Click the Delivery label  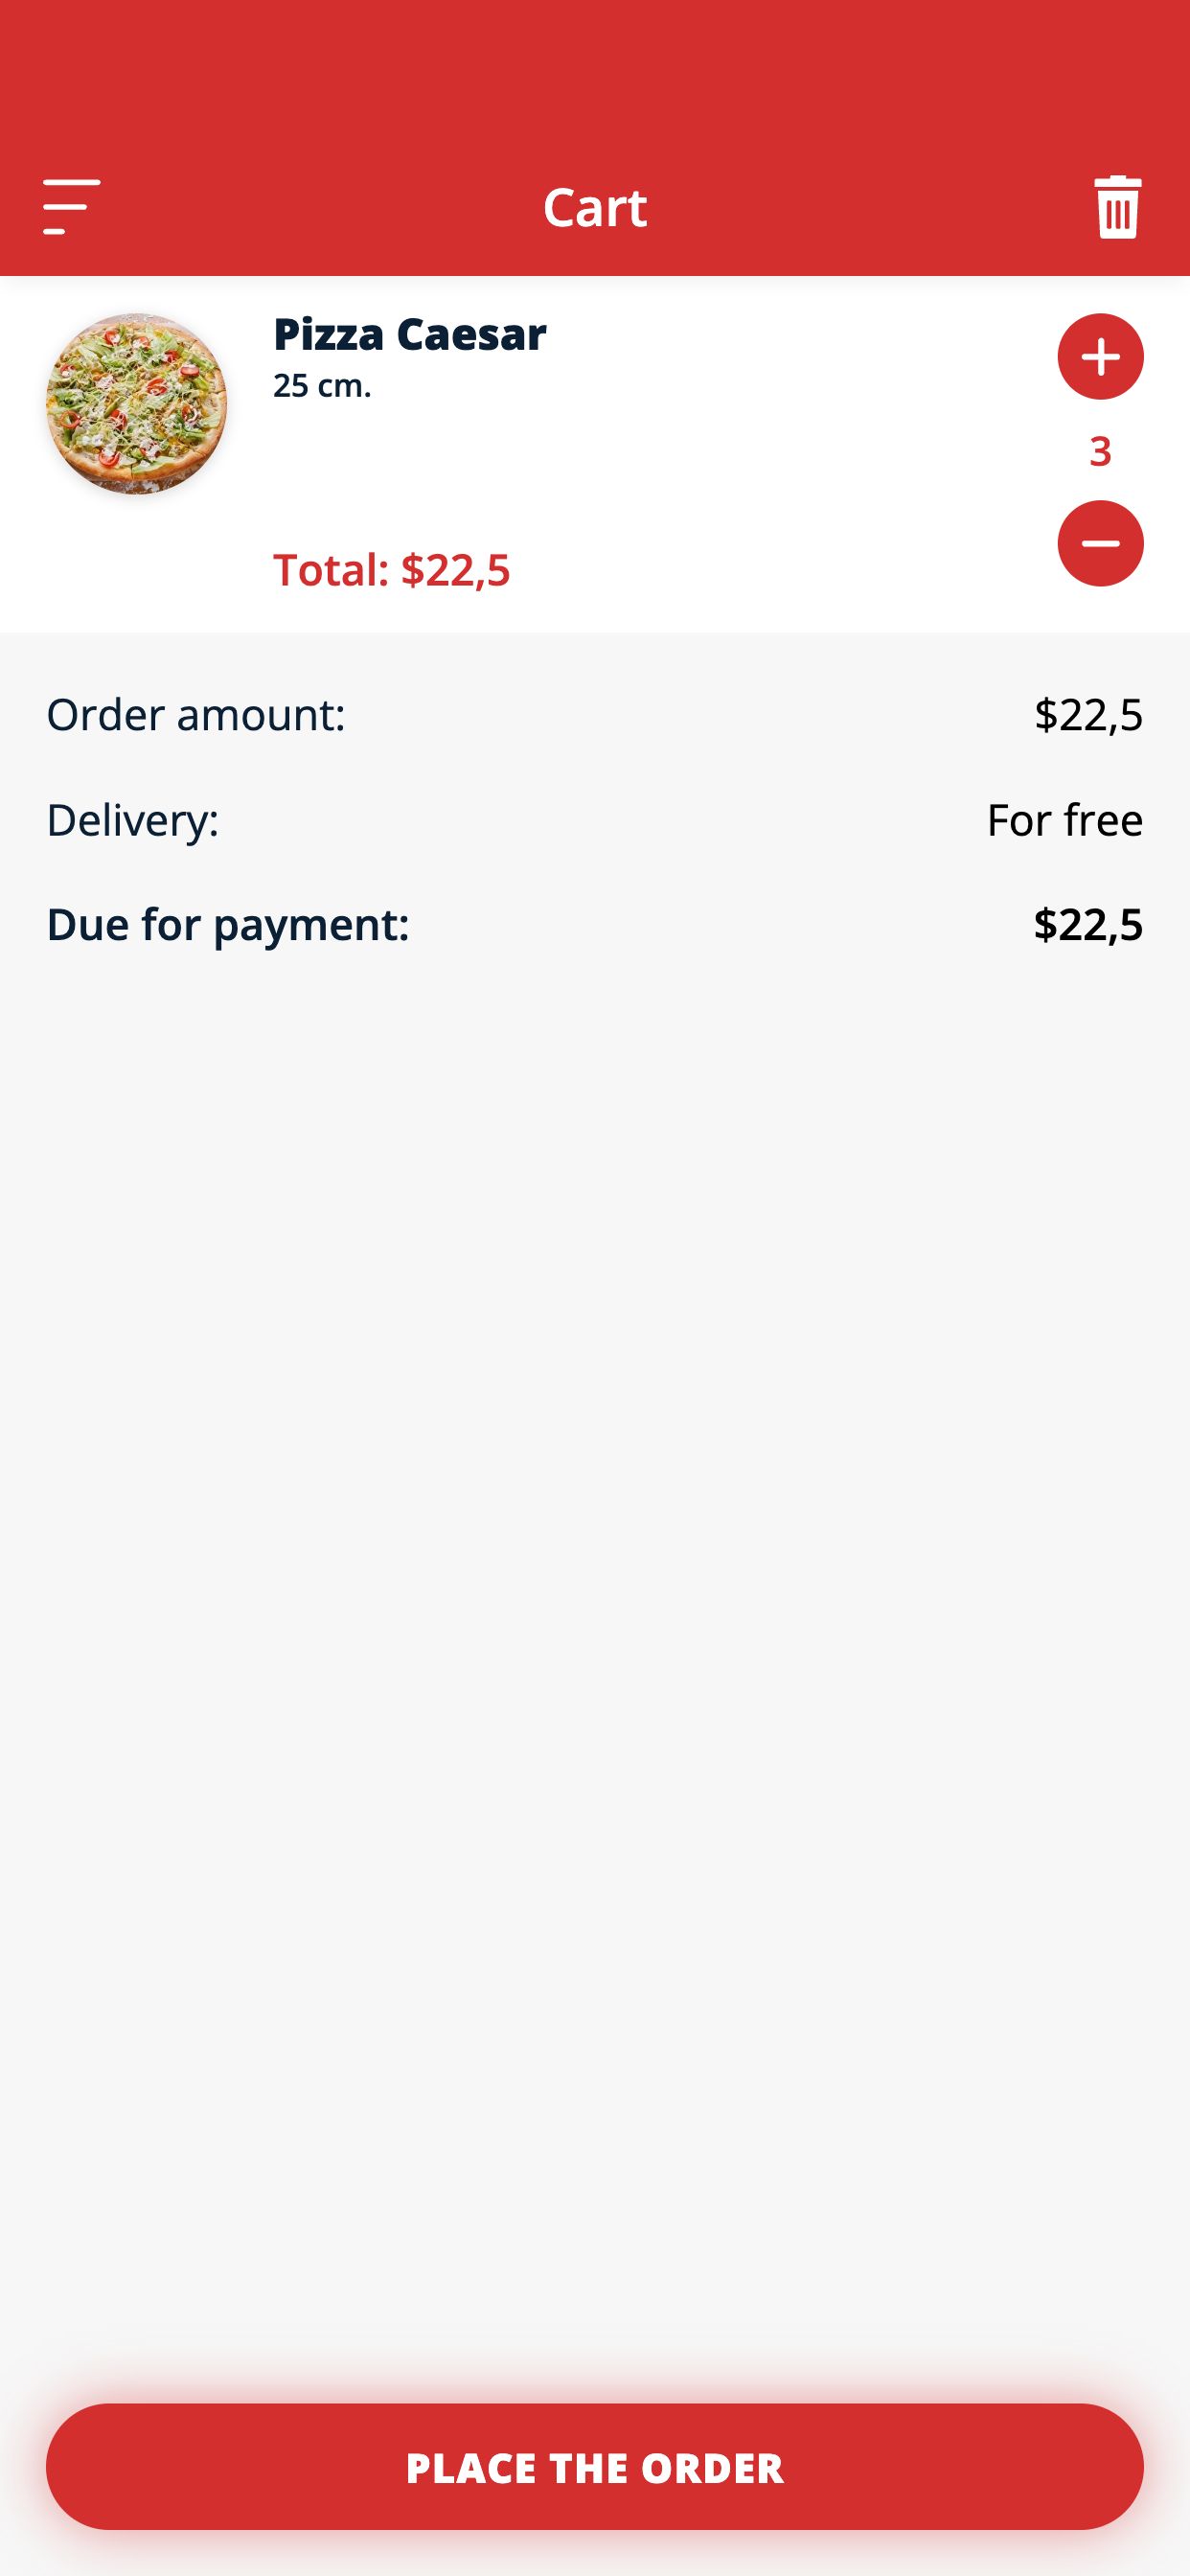tap(133, 820)
